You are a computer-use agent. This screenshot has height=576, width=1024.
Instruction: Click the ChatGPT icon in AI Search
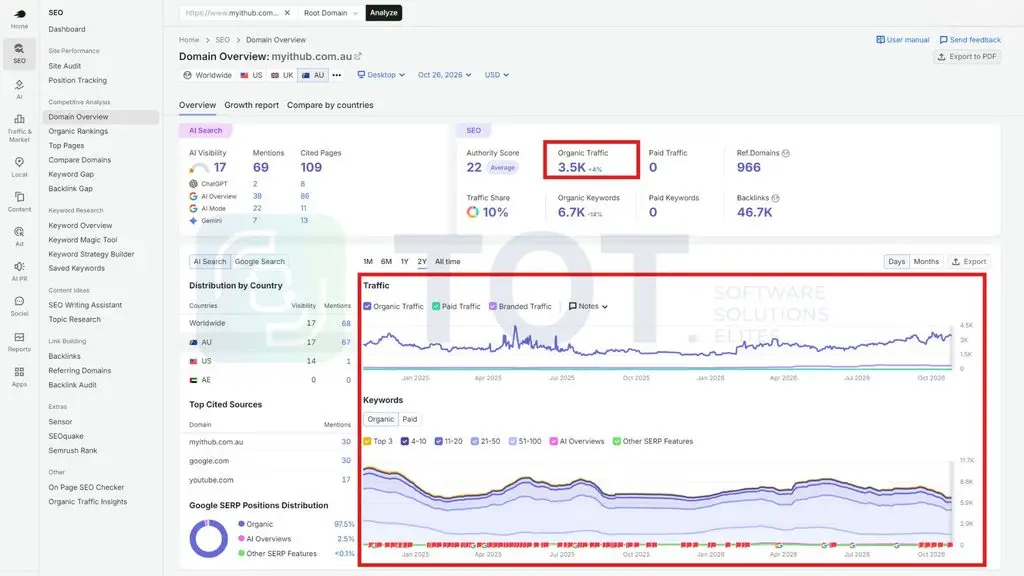click(x=193, y=184)
